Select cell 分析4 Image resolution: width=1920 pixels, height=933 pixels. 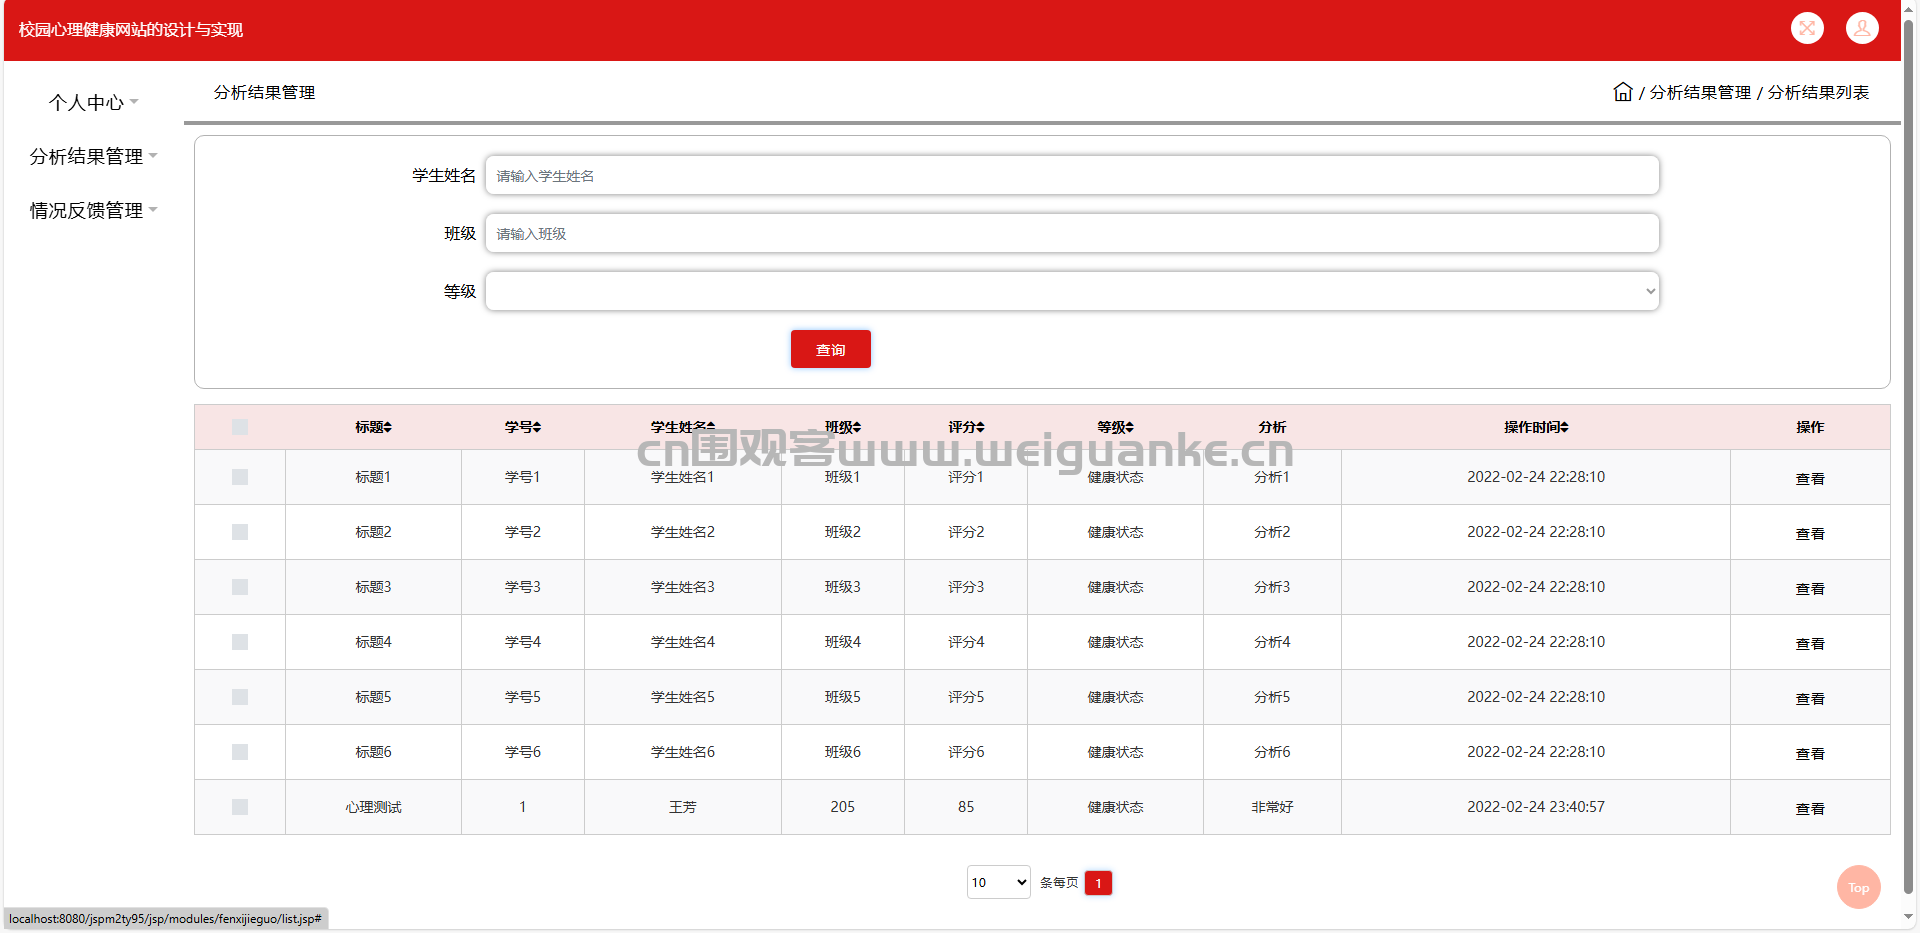(1272, 642)
